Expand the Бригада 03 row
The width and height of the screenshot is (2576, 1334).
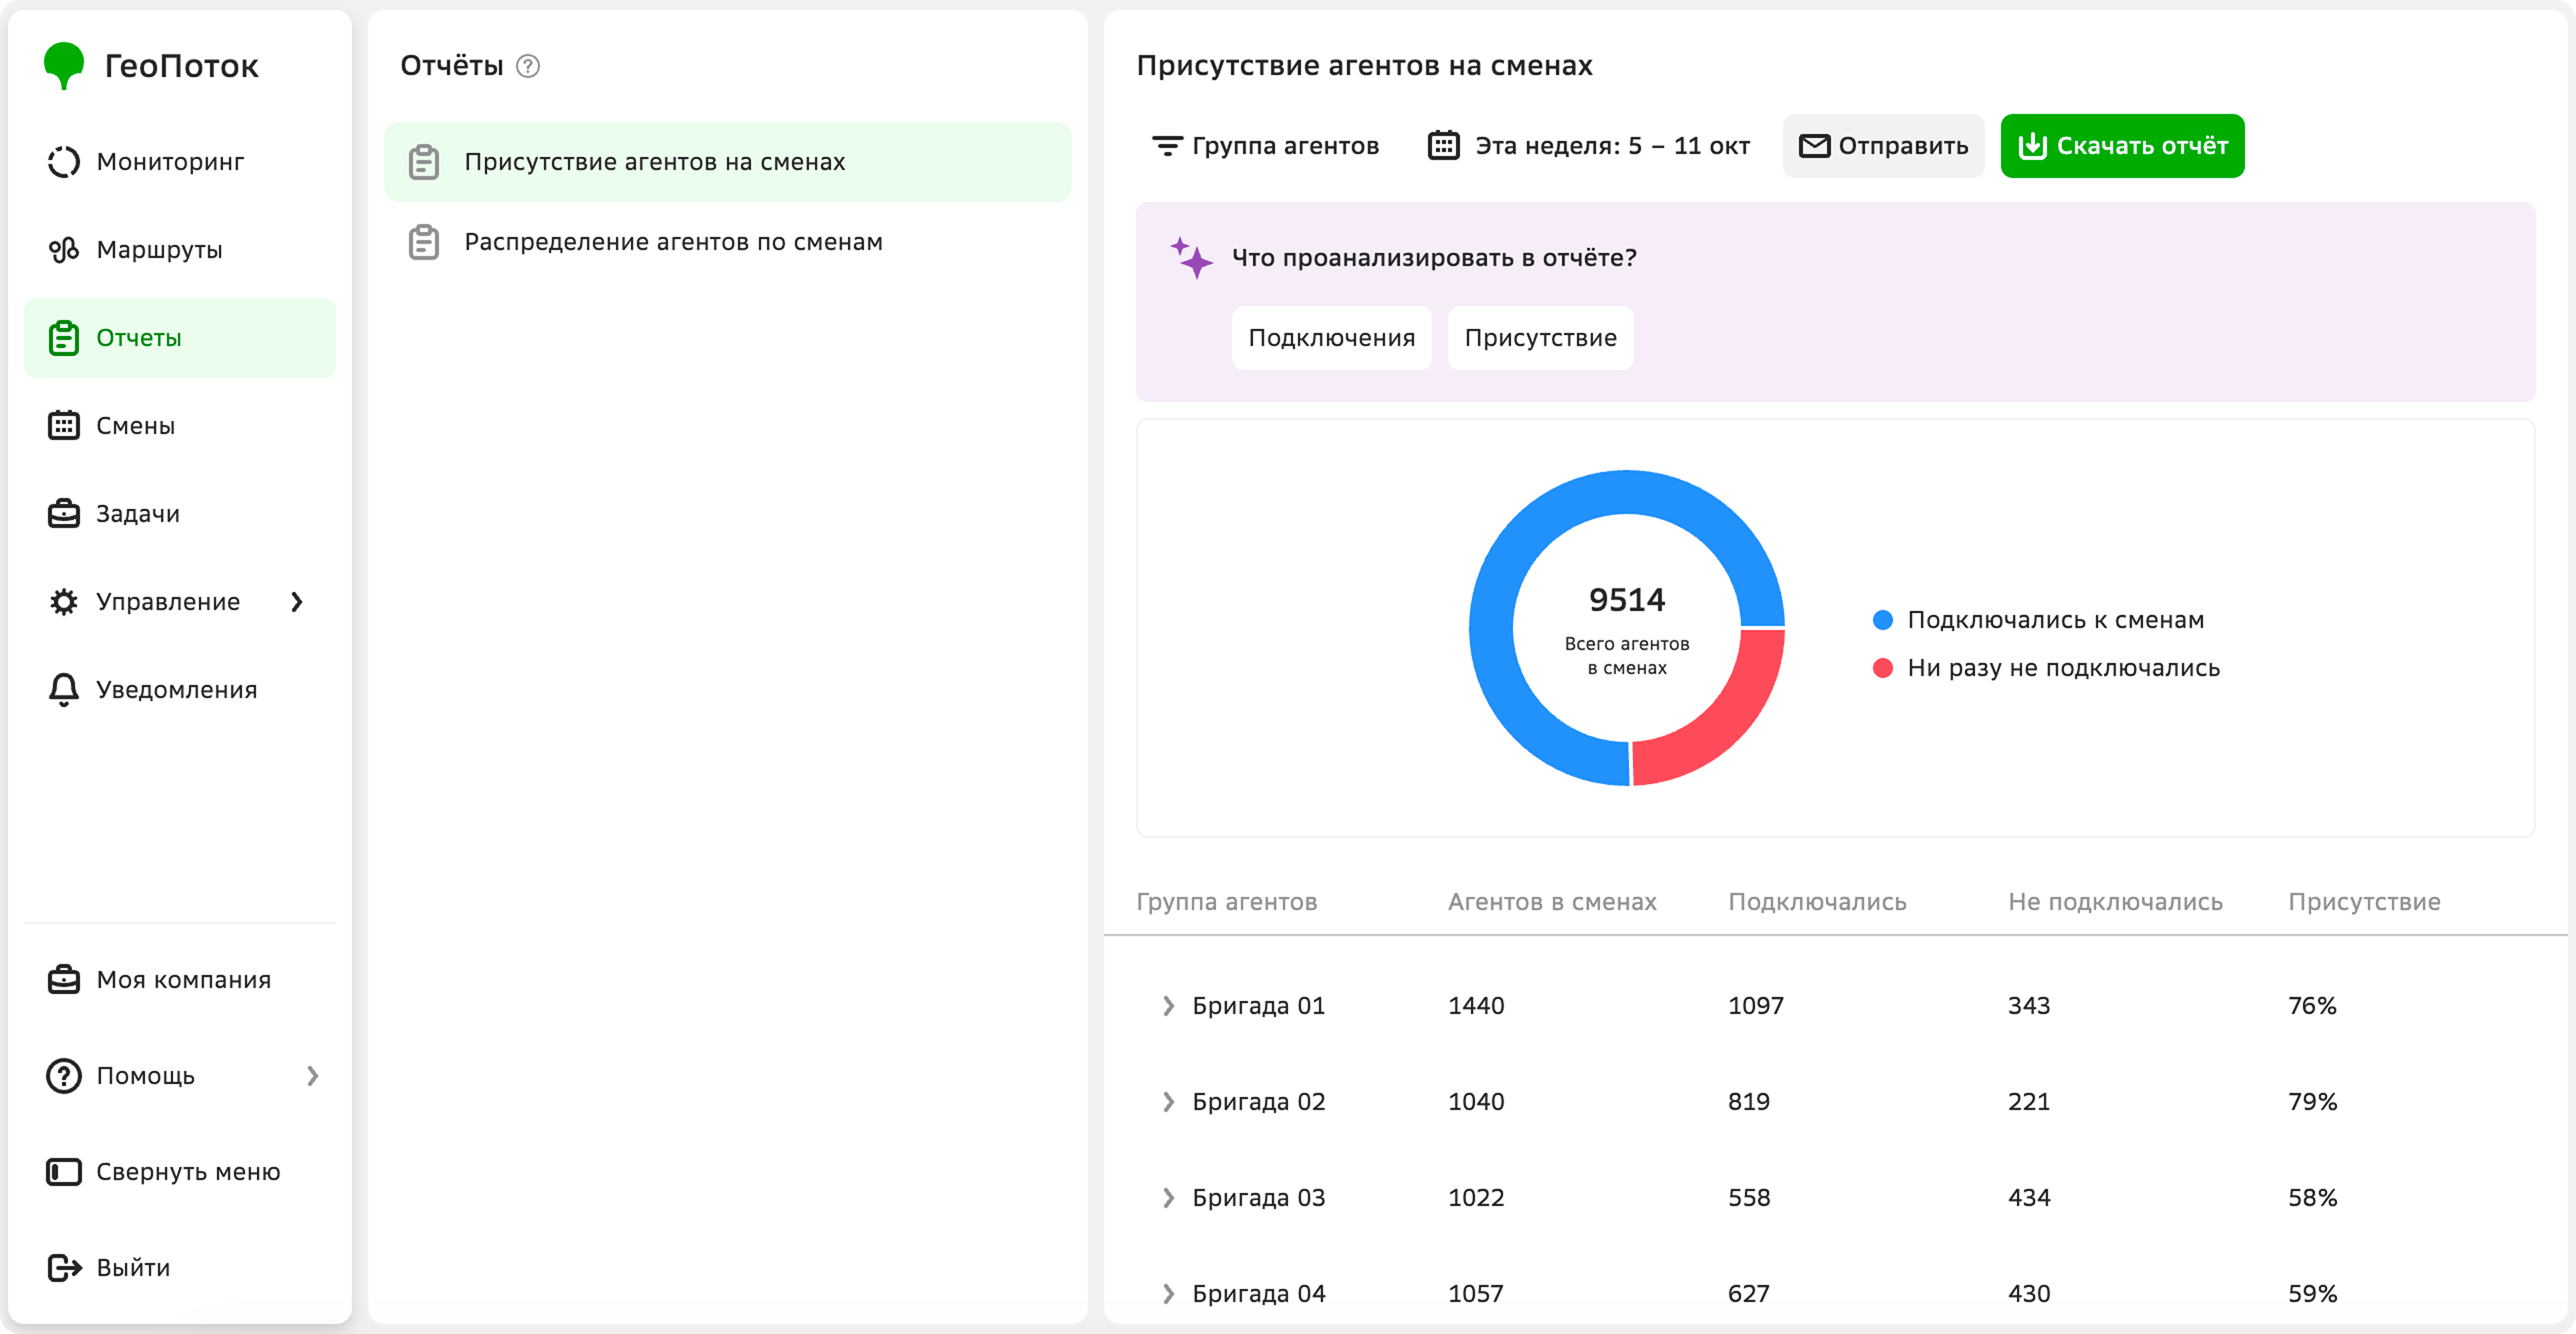click(x=1168, y=1198)
